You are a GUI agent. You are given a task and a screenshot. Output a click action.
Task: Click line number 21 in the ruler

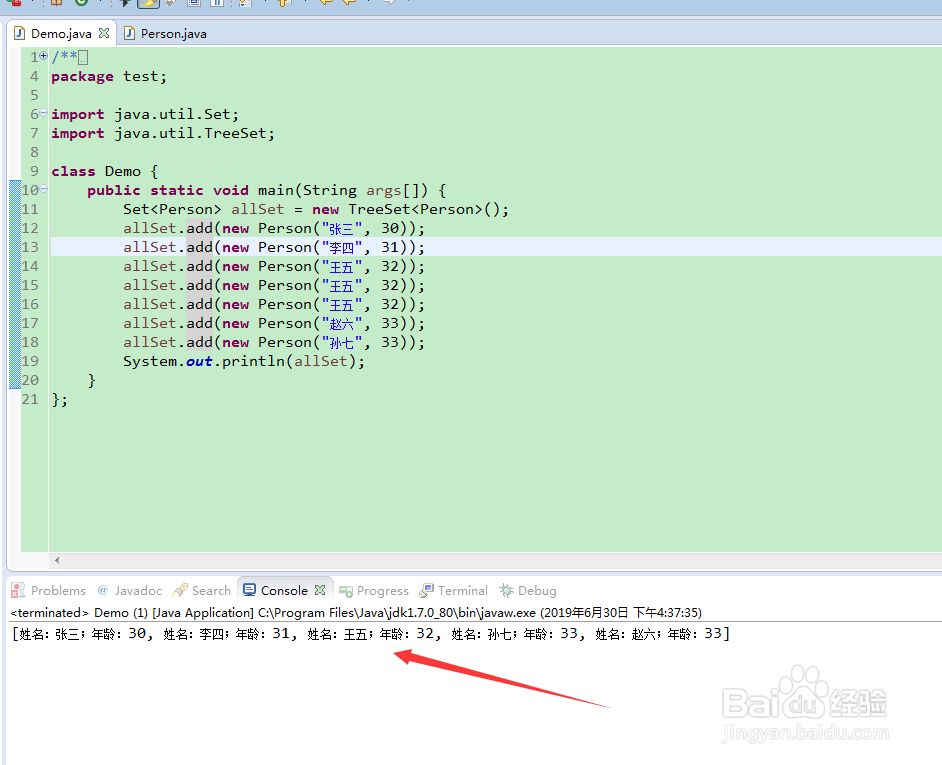point(30,399)
